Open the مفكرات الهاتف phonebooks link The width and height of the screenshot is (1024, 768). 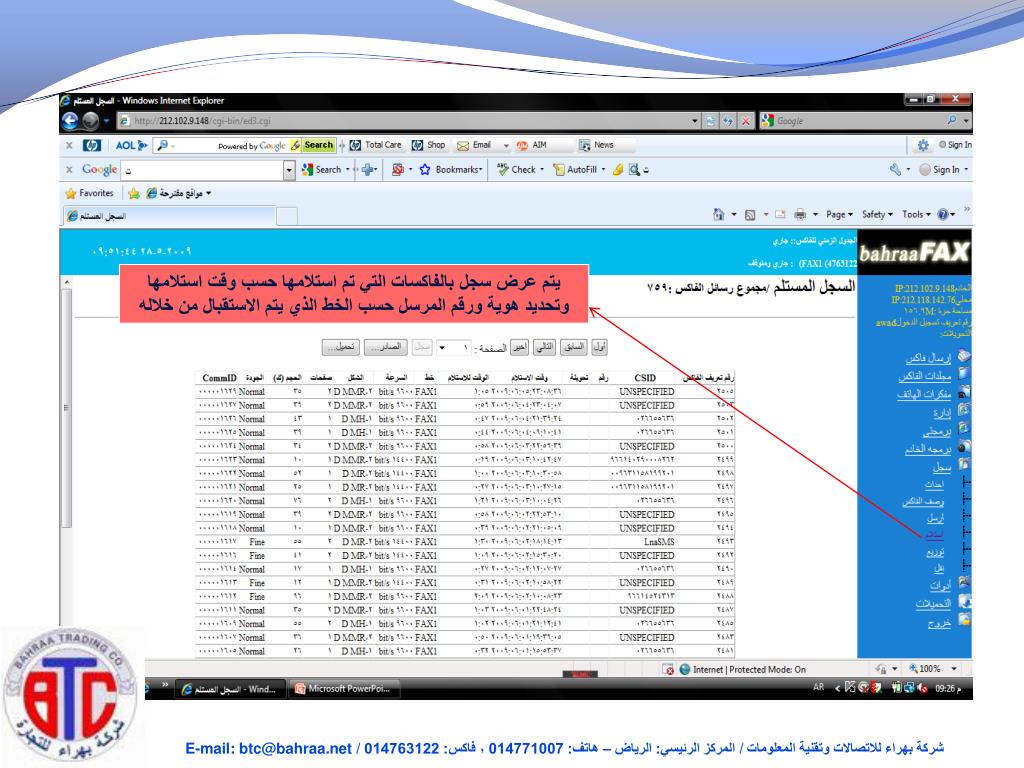[924, 394]
